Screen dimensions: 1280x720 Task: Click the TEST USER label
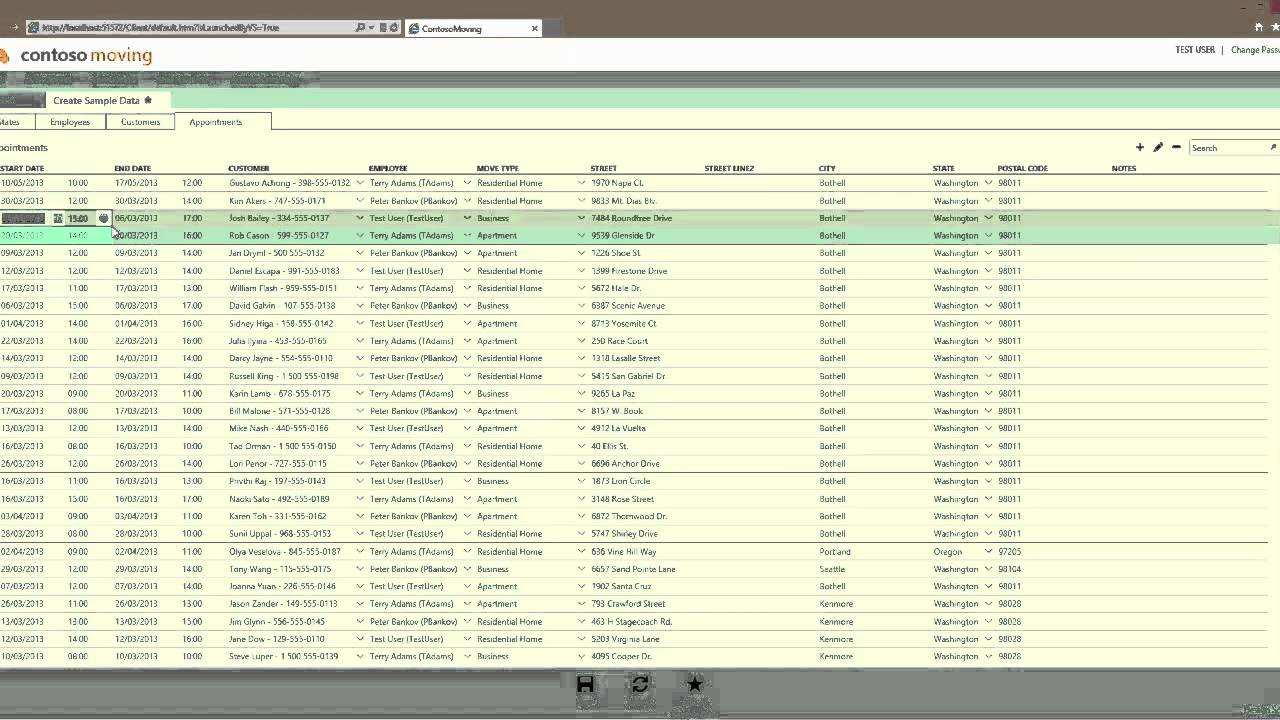[1195, 50]
